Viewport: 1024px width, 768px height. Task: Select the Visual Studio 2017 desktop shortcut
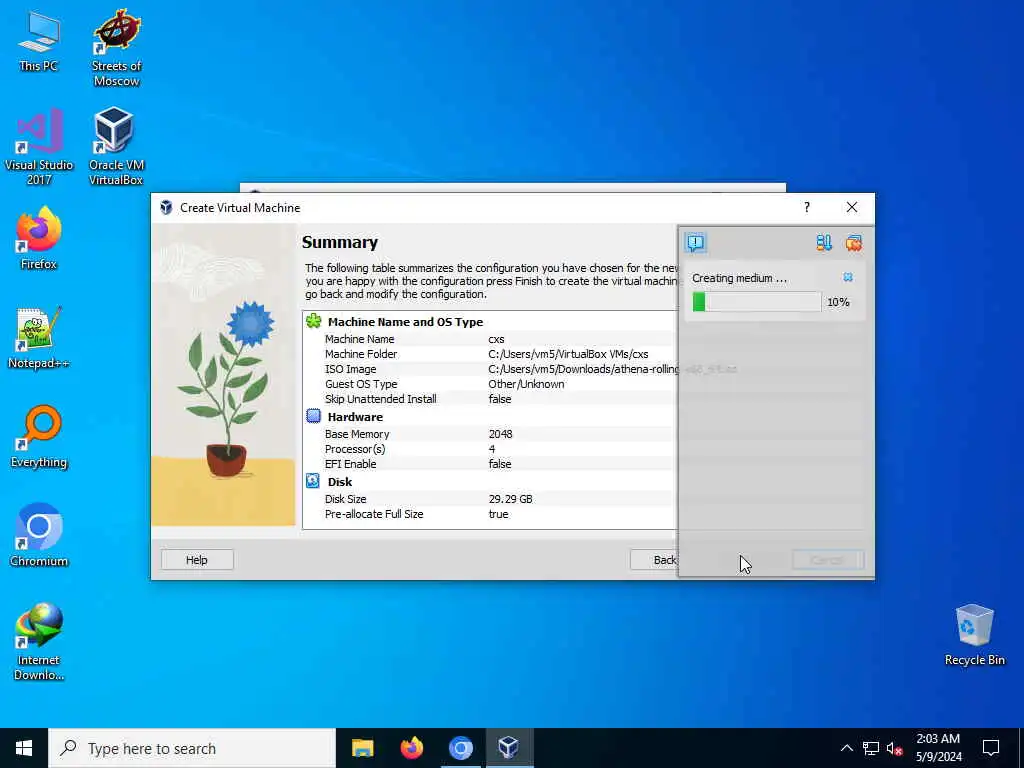[x=39, y=147]
